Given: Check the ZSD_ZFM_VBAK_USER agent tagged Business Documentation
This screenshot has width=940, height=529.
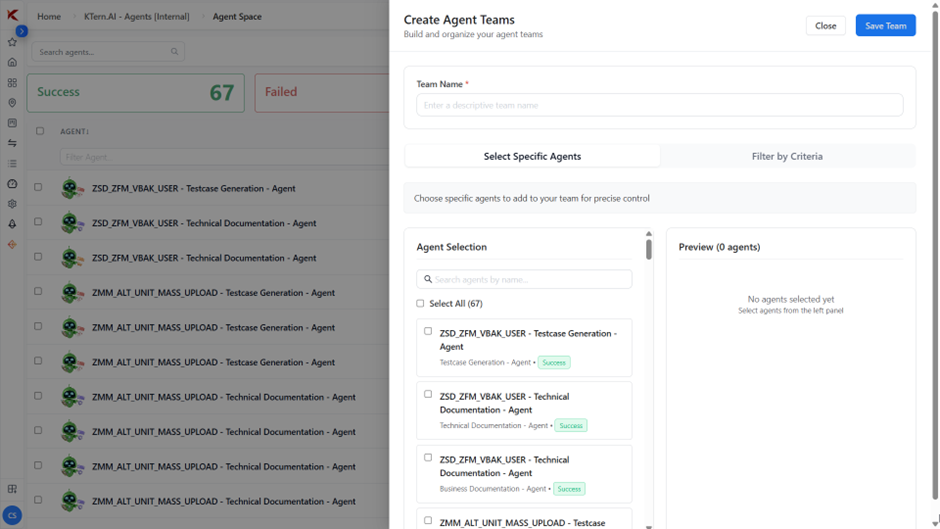Looking at the screenshot, I should click(428, 458).
